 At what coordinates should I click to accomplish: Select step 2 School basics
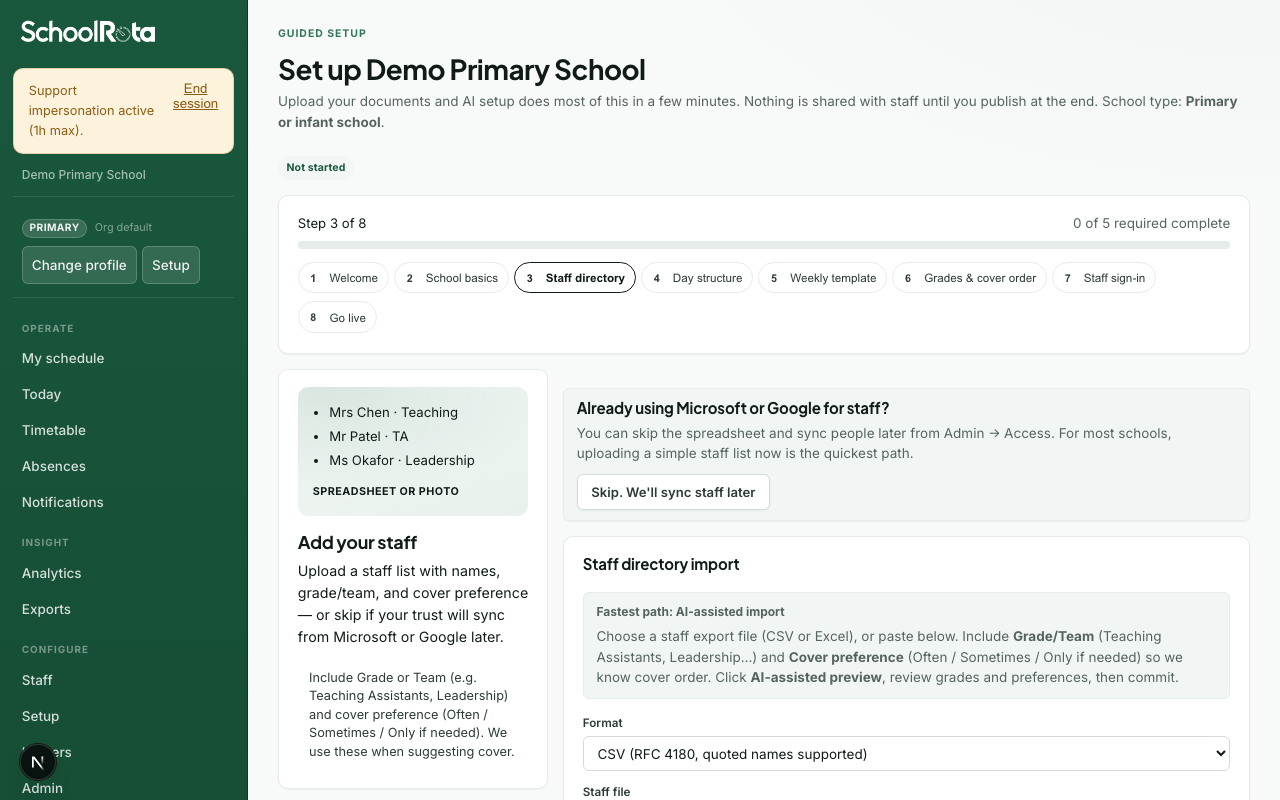coord(451,278)
